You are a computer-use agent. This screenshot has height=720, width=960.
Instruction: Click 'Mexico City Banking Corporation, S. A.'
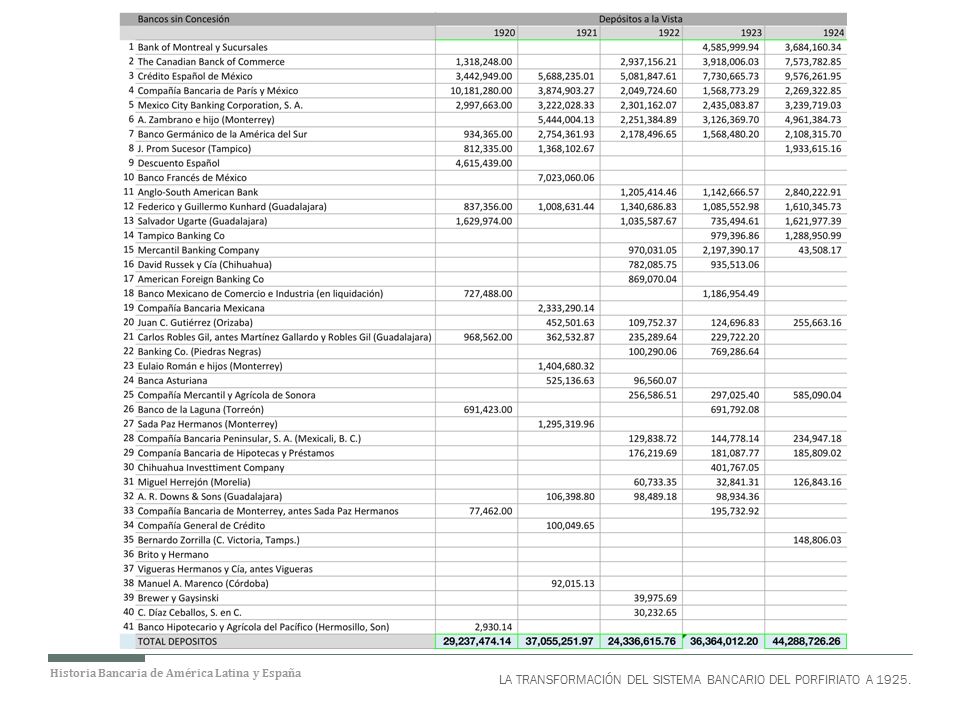(x=220, y=105)
